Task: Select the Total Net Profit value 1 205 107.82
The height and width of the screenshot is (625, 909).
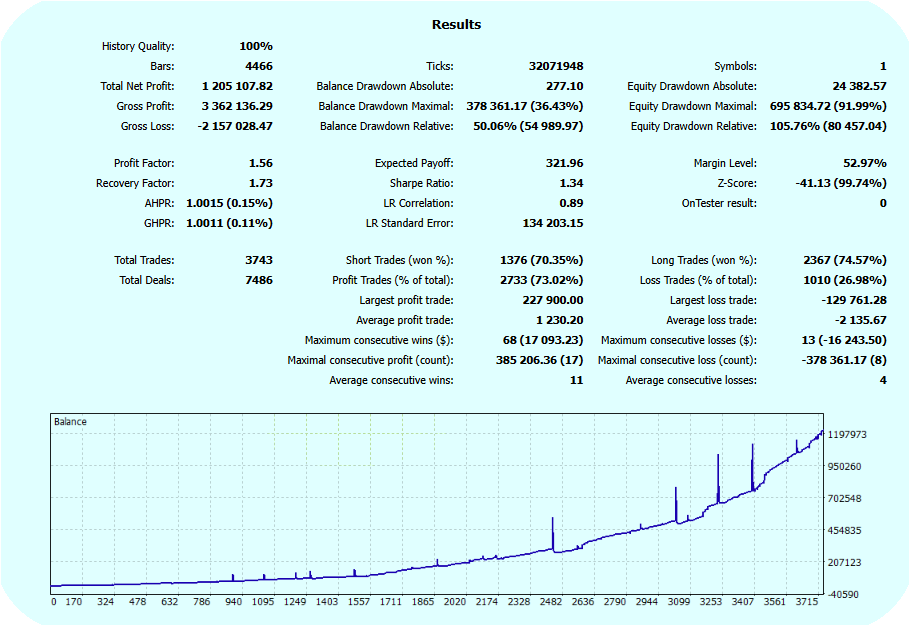Action: click(x=237, y=86)
